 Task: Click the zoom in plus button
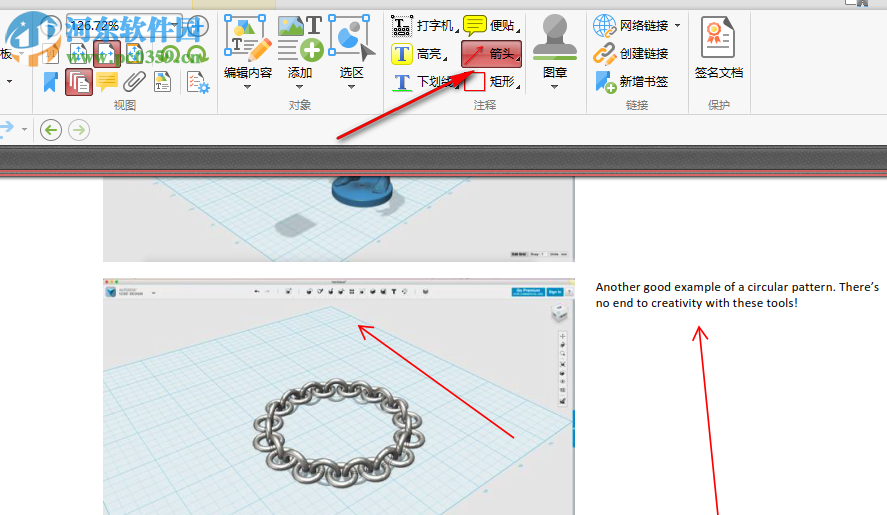[x=199, y=25]
